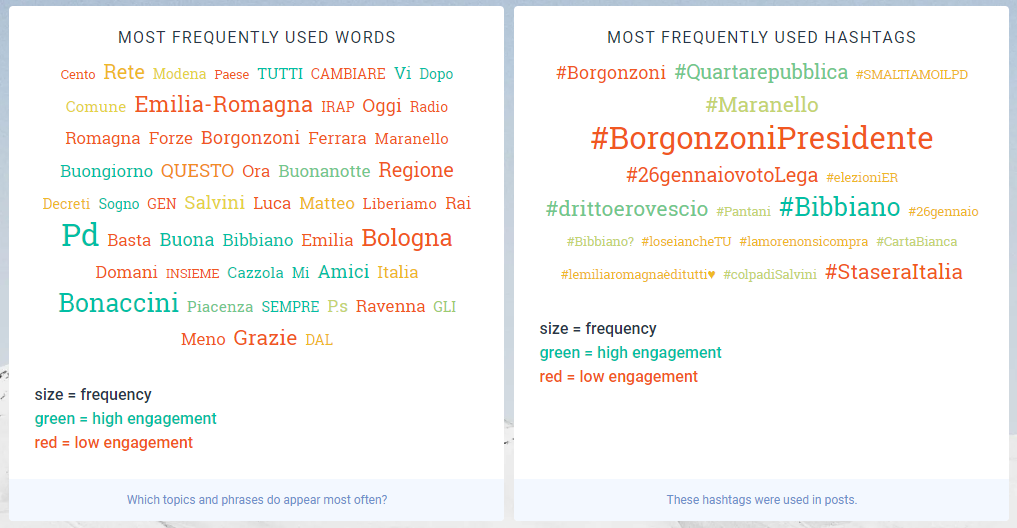This screenshot has width=1017, height=528.
Task: Click the '#StaseraItalia' hashtag
Action: [x=893, y=272]
